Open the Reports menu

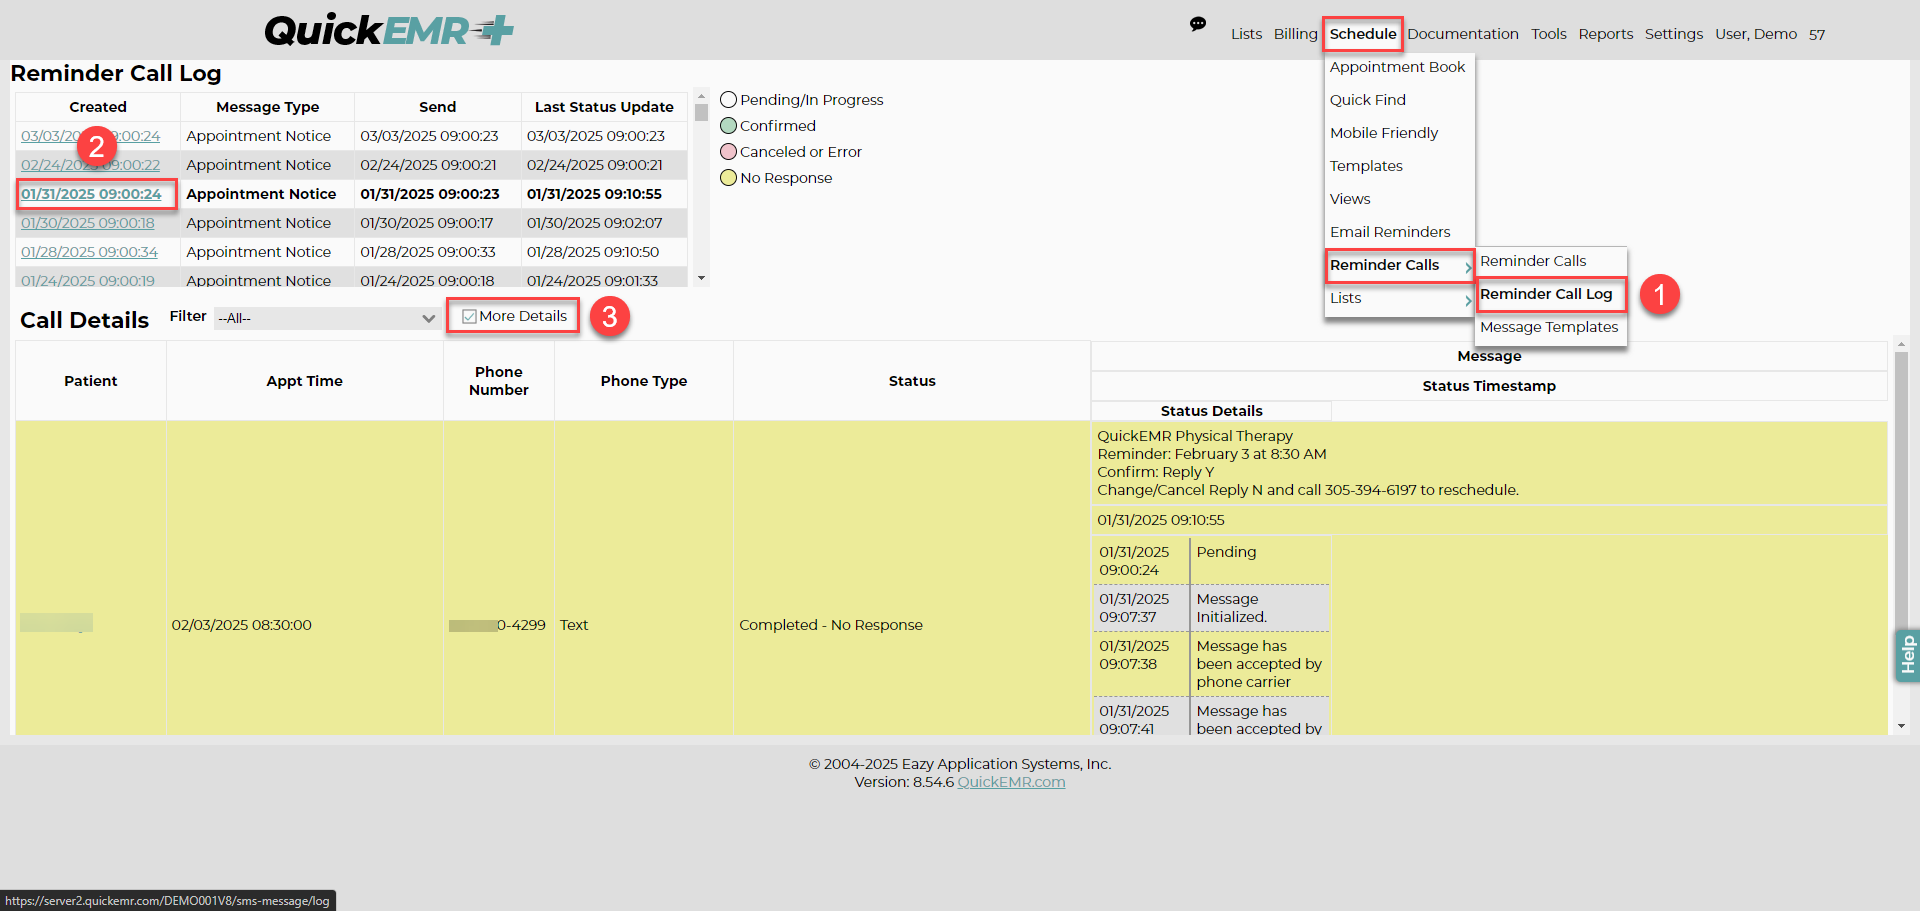tap(1606, 34)
